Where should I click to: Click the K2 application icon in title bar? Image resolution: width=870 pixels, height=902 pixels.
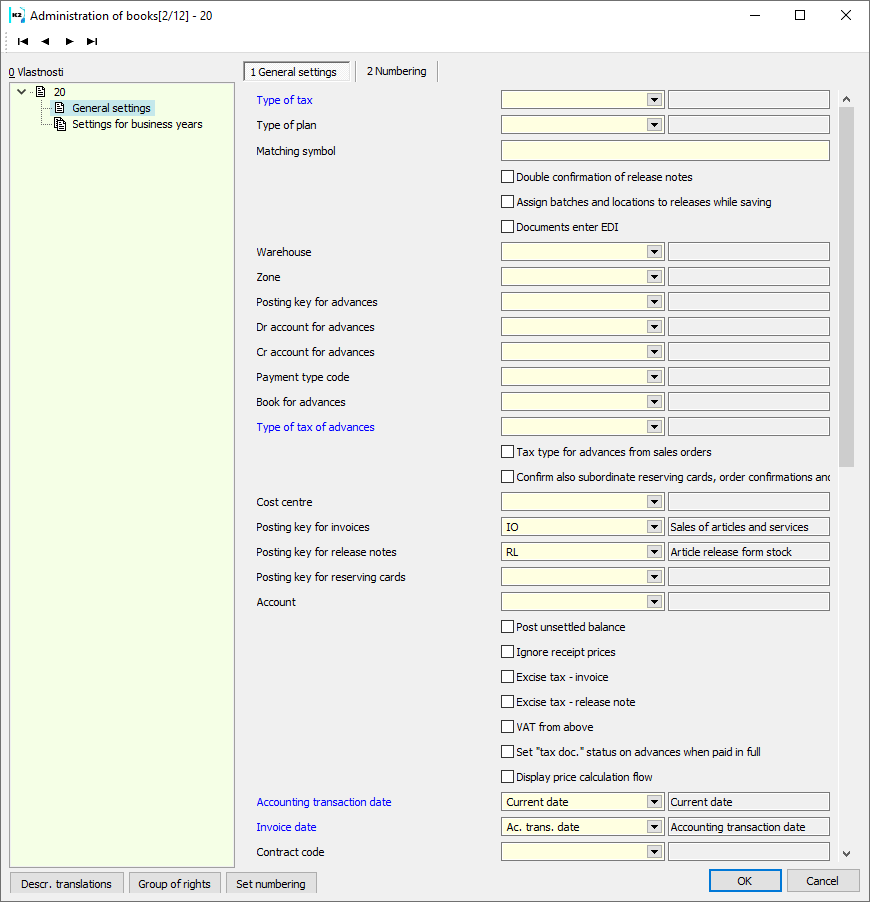[17, 16]
